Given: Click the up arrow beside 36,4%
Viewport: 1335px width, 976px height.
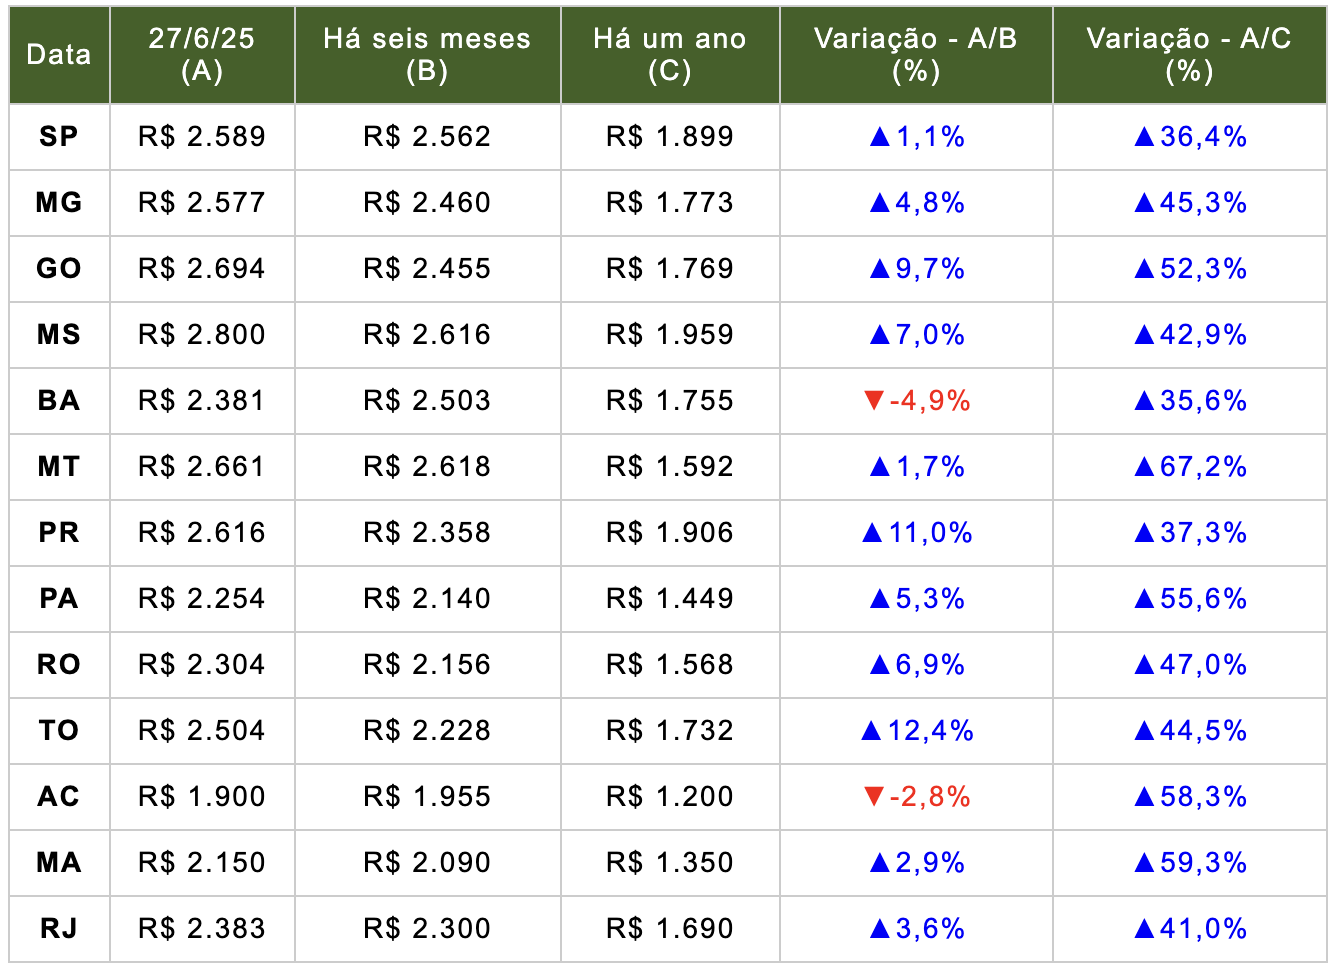Looking at the screenshot, I should point(1145,137).
